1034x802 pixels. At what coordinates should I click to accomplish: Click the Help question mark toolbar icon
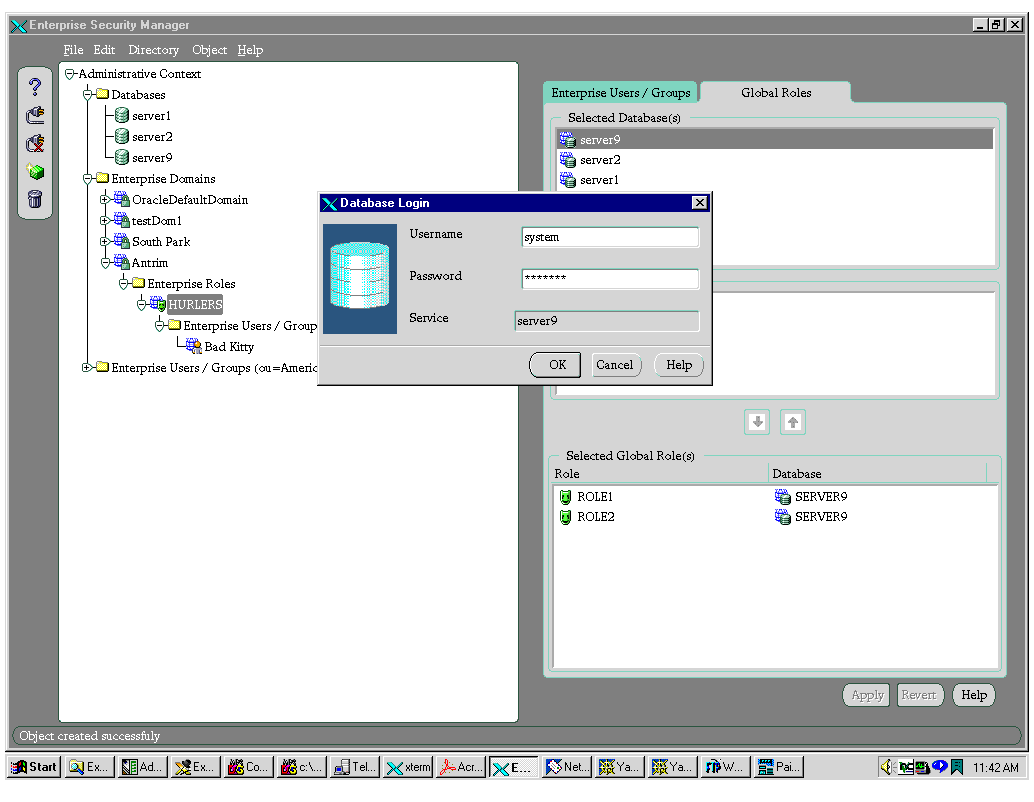coord(35,87)
